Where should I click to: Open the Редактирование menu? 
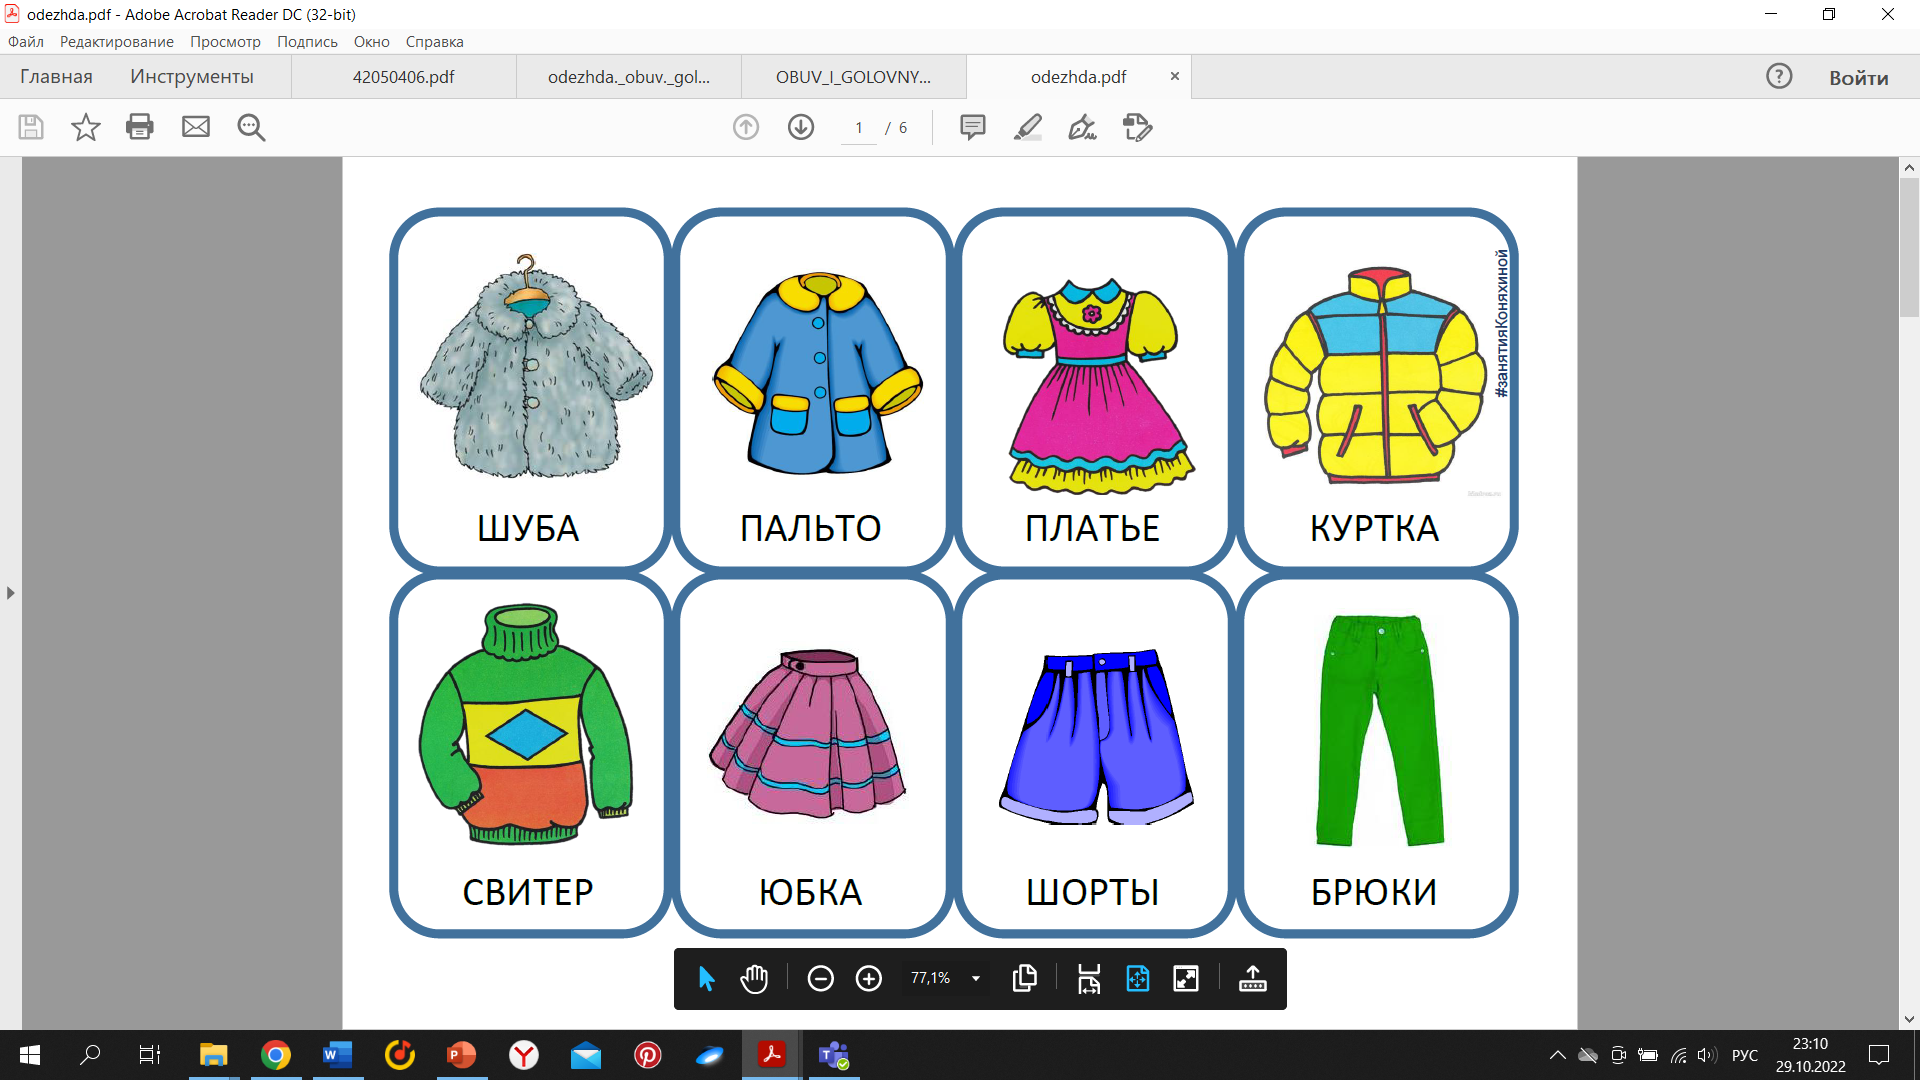(117, 42)
